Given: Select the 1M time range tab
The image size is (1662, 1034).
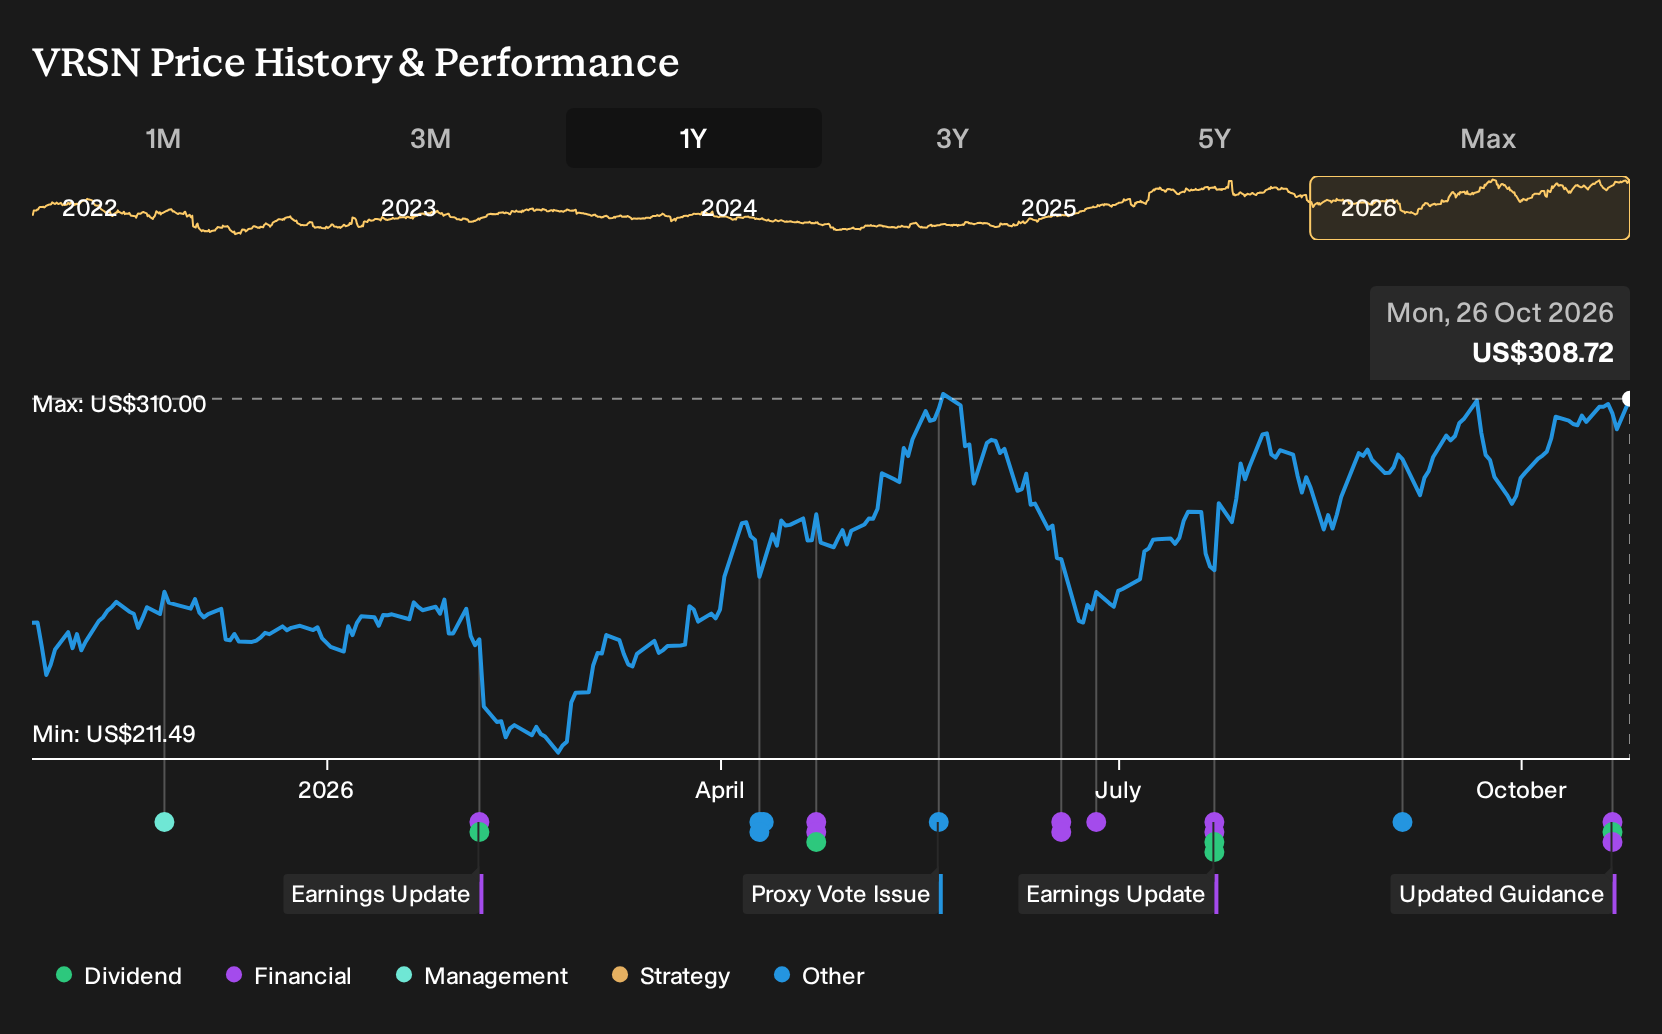Looking at the screenshot, I should tap(163, 138).
